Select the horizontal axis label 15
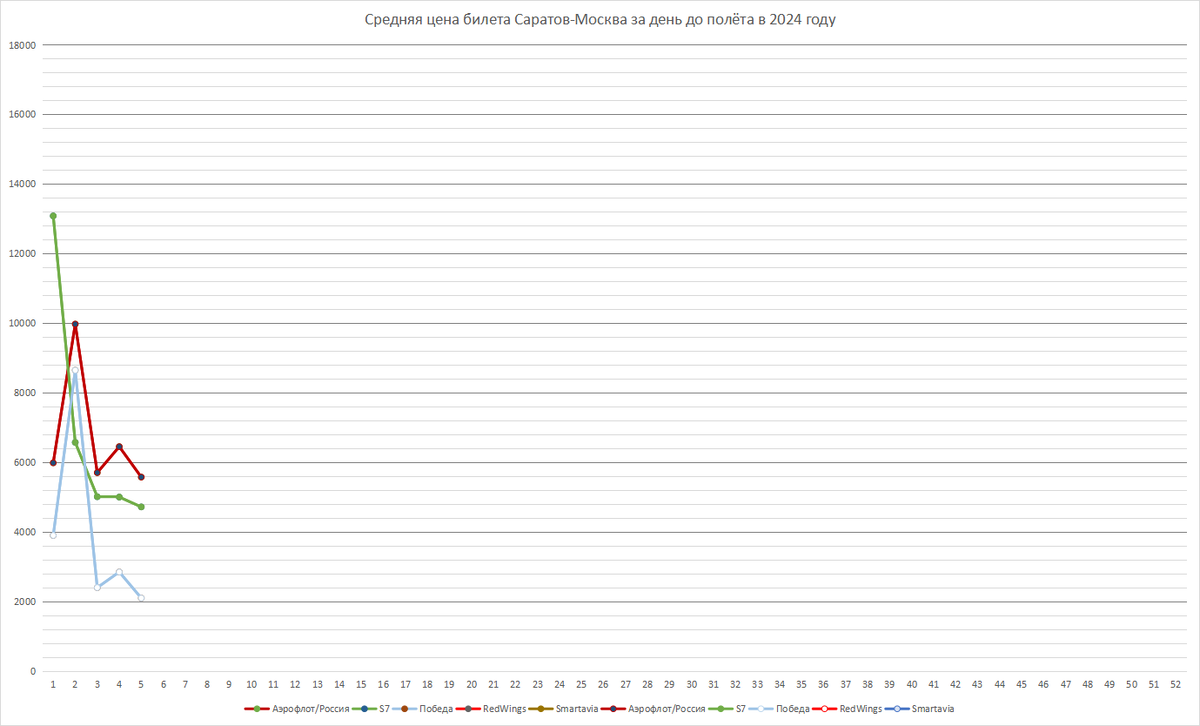Screen dimensions: 1200x726 tap(361, 685)
